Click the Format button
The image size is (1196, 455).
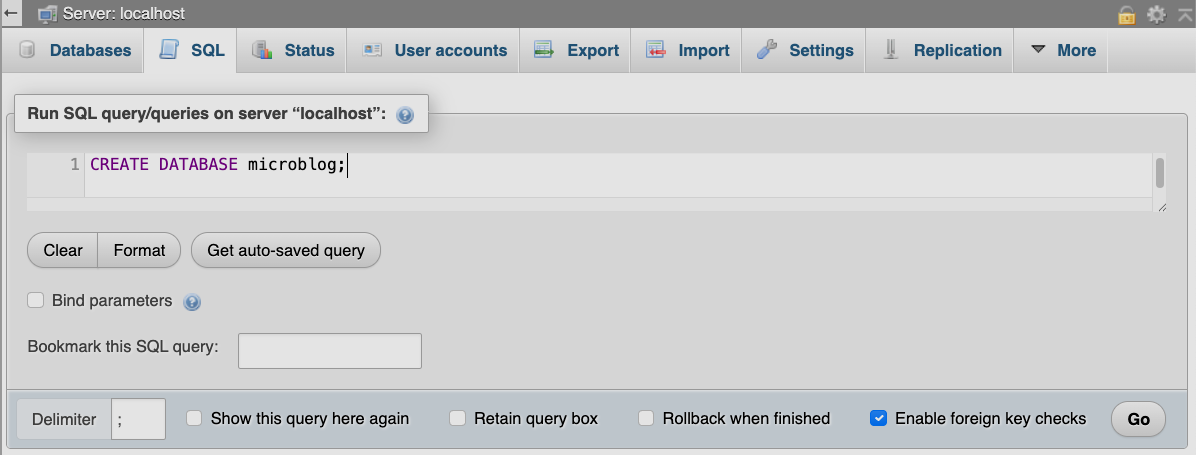click(139, 250)
